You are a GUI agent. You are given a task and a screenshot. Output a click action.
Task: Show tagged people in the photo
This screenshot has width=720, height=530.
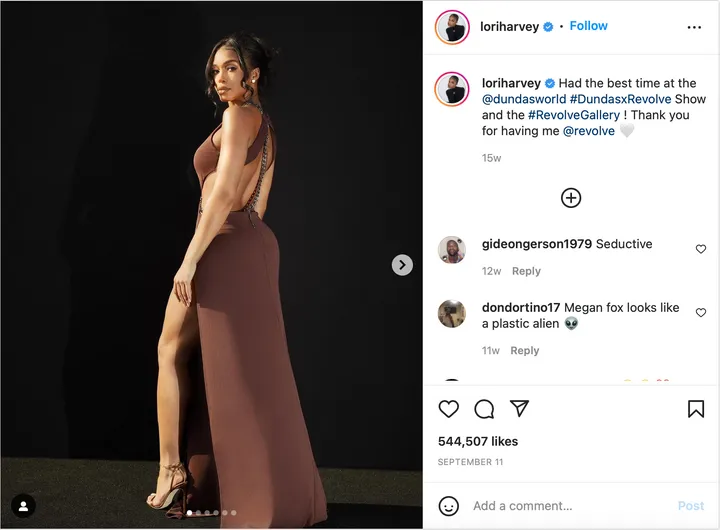[x=23, y=506]
